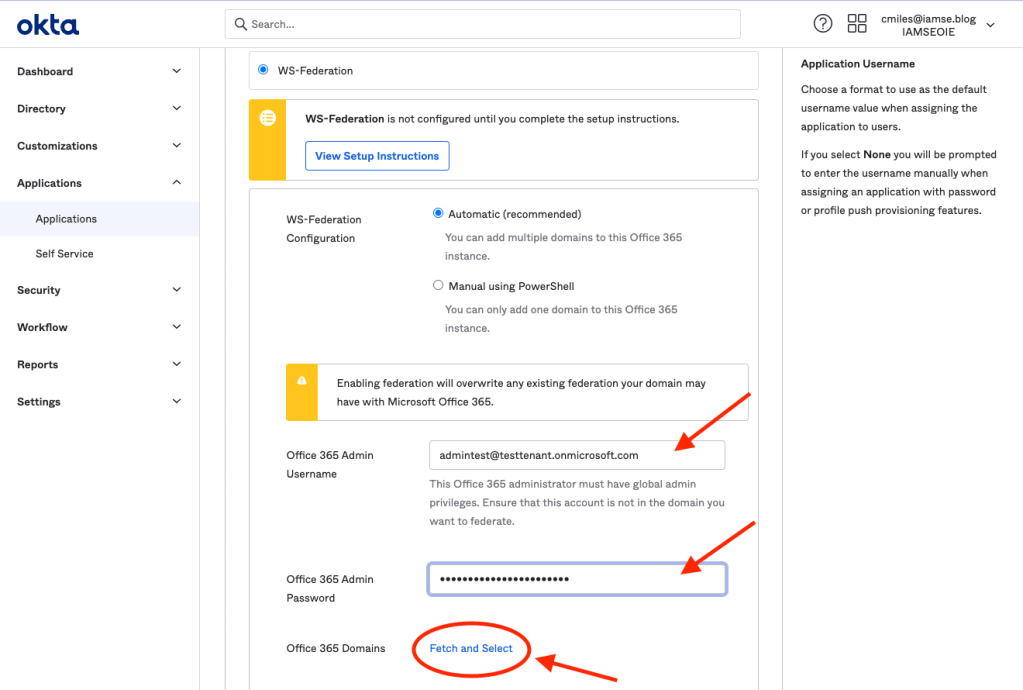Screen dimensions: 1023x690
Task: Go to Applications sub-menu item
Action: (x=66, y=219)
